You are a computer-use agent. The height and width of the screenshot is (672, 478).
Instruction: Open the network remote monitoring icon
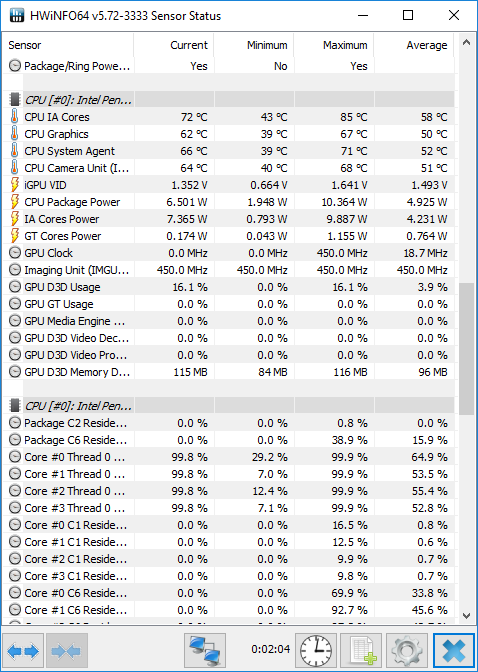(205, 651)
